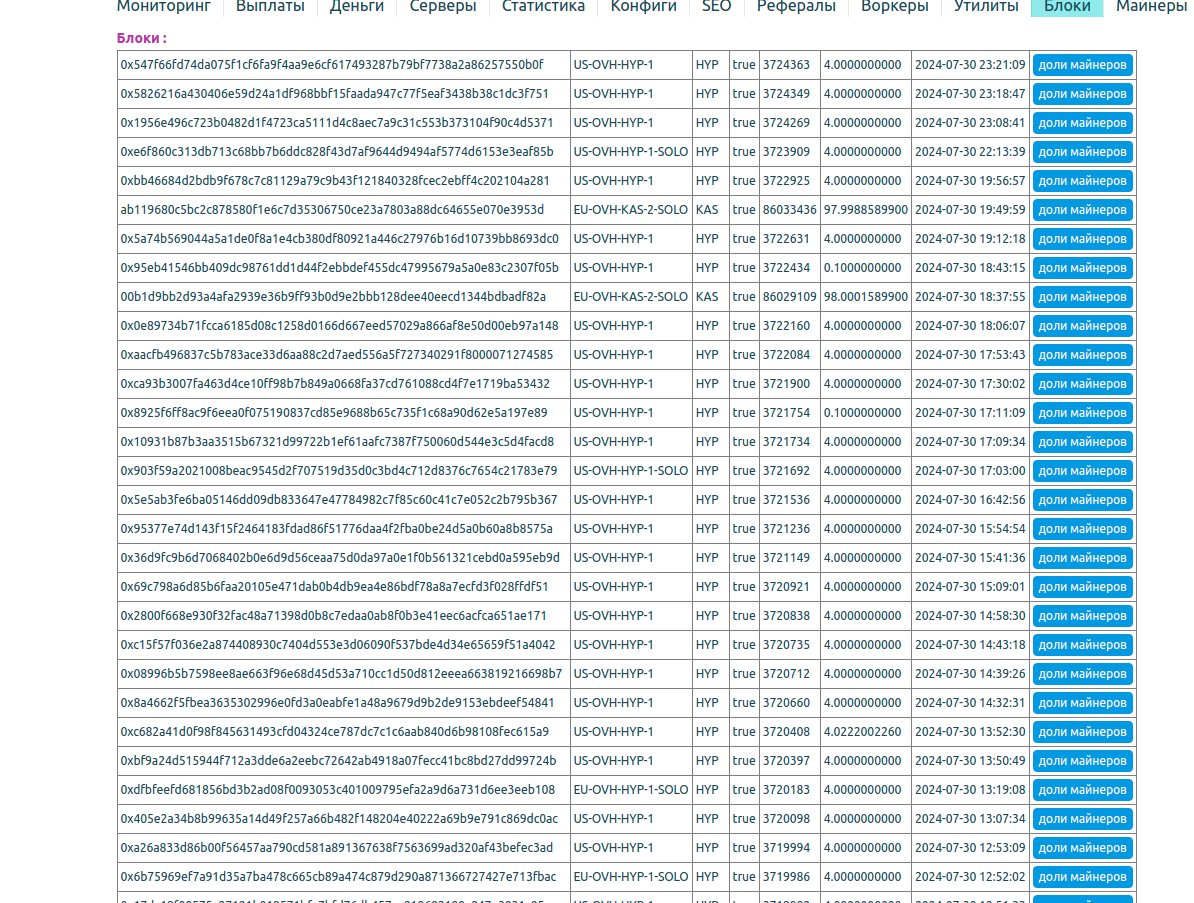This screenshot has width=1194, height=903.
Task: Click the reward value 97.9988589900
Action: tap(865, 210)
